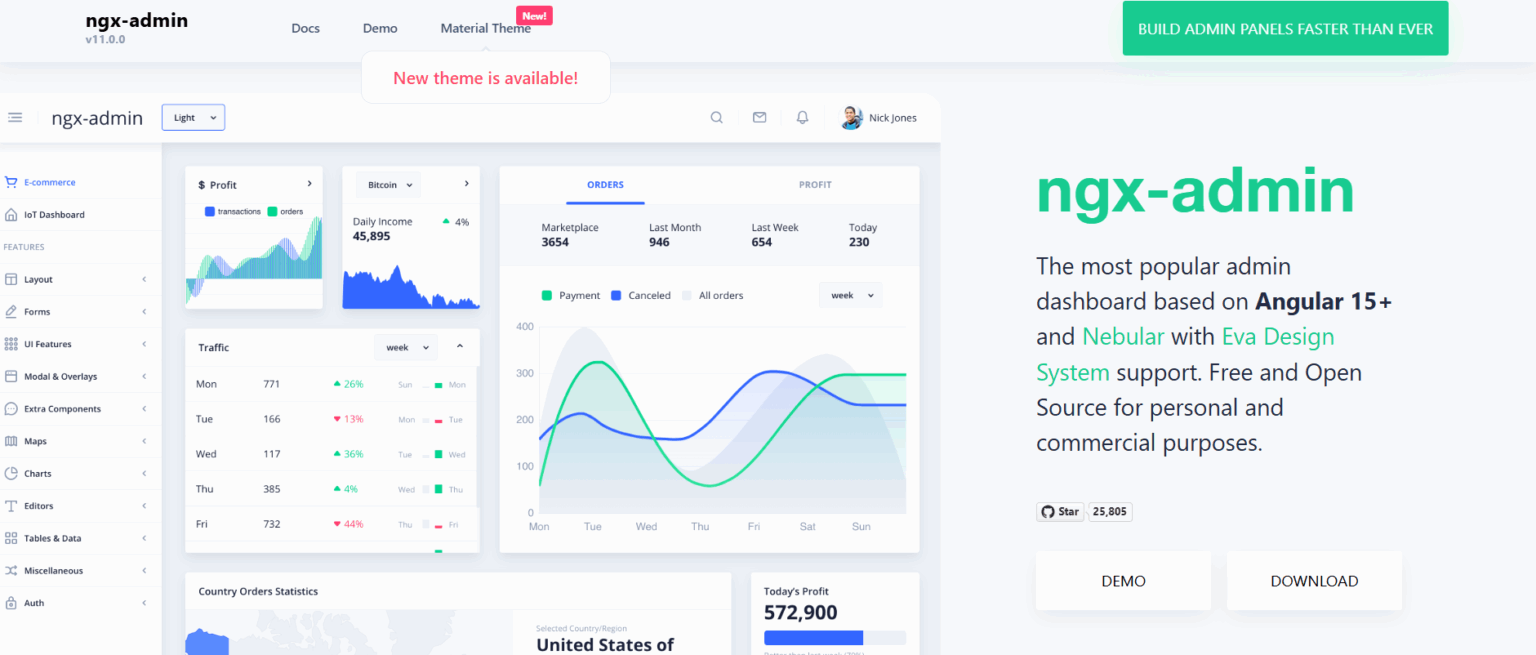Open the Bitcoin currency dropdown
This screenshot has width=1536, height=655.
pos(388,184)
